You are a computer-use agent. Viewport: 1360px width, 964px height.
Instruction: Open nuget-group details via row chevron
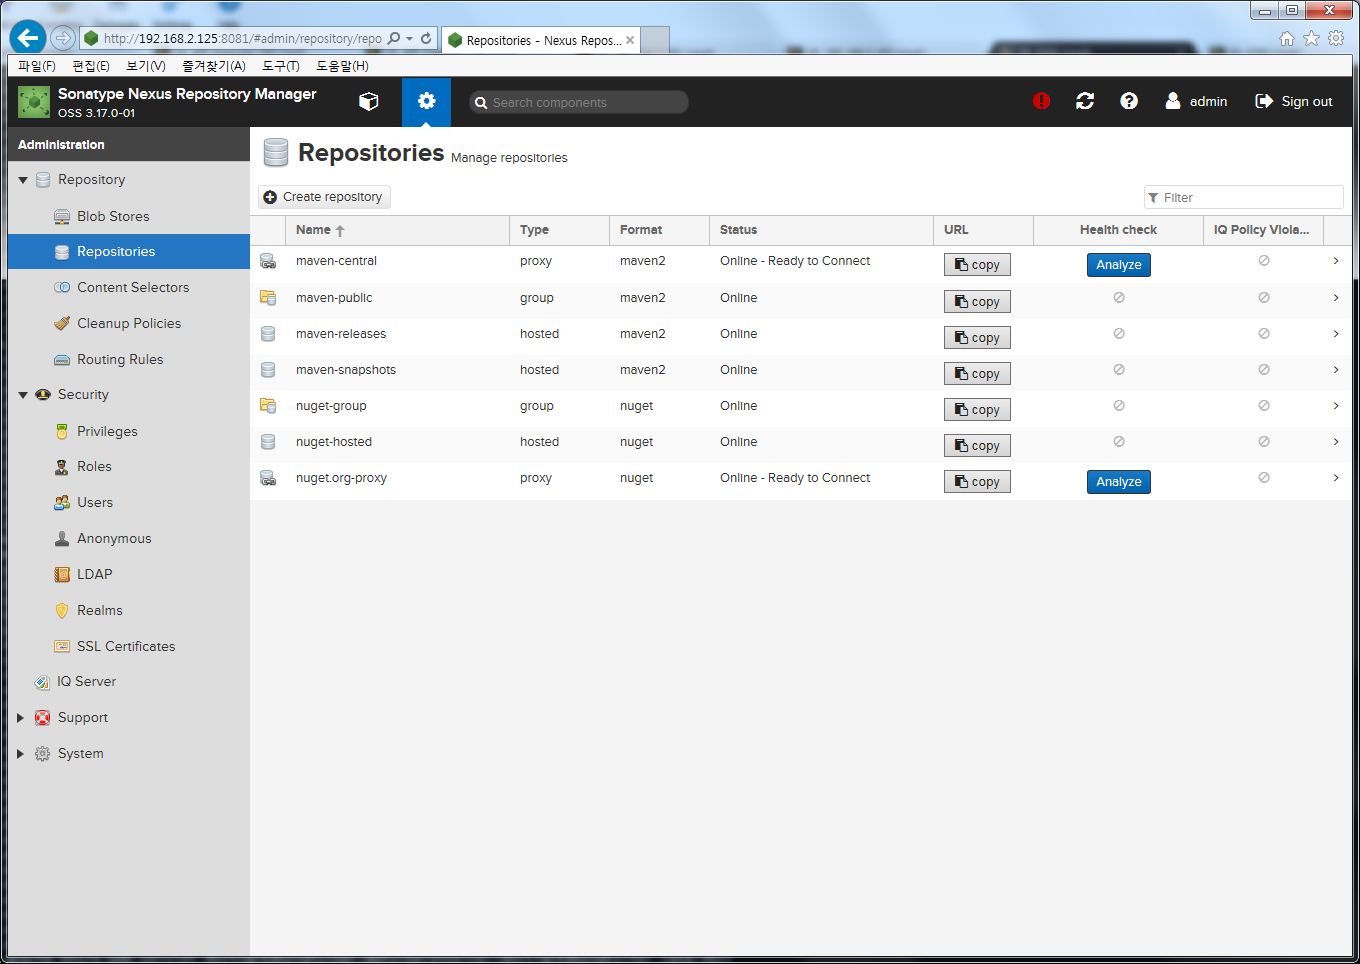pos(1336,405)
